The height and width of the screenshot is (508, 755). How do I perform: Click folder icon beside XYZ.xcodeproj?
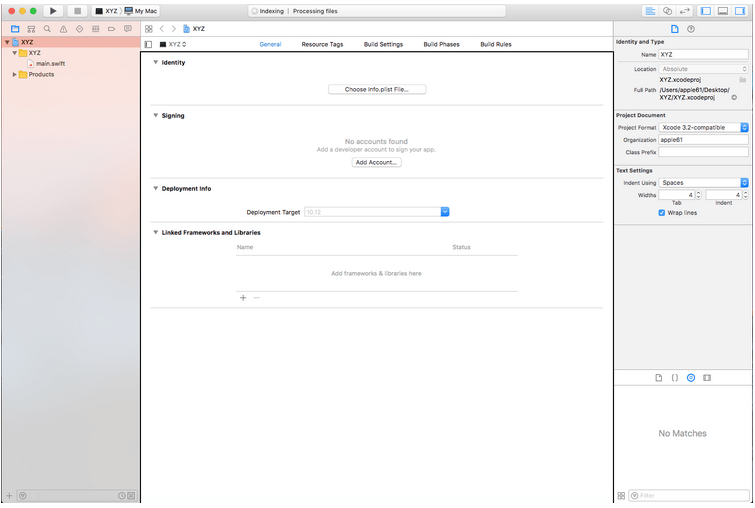click(x=742, y=79)
